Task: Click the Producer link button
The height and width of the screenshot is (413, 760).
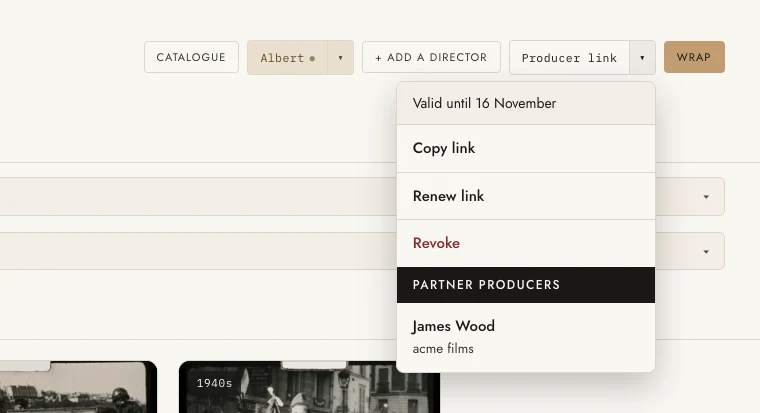Action: pyautogui.click(x=569, y=58)
